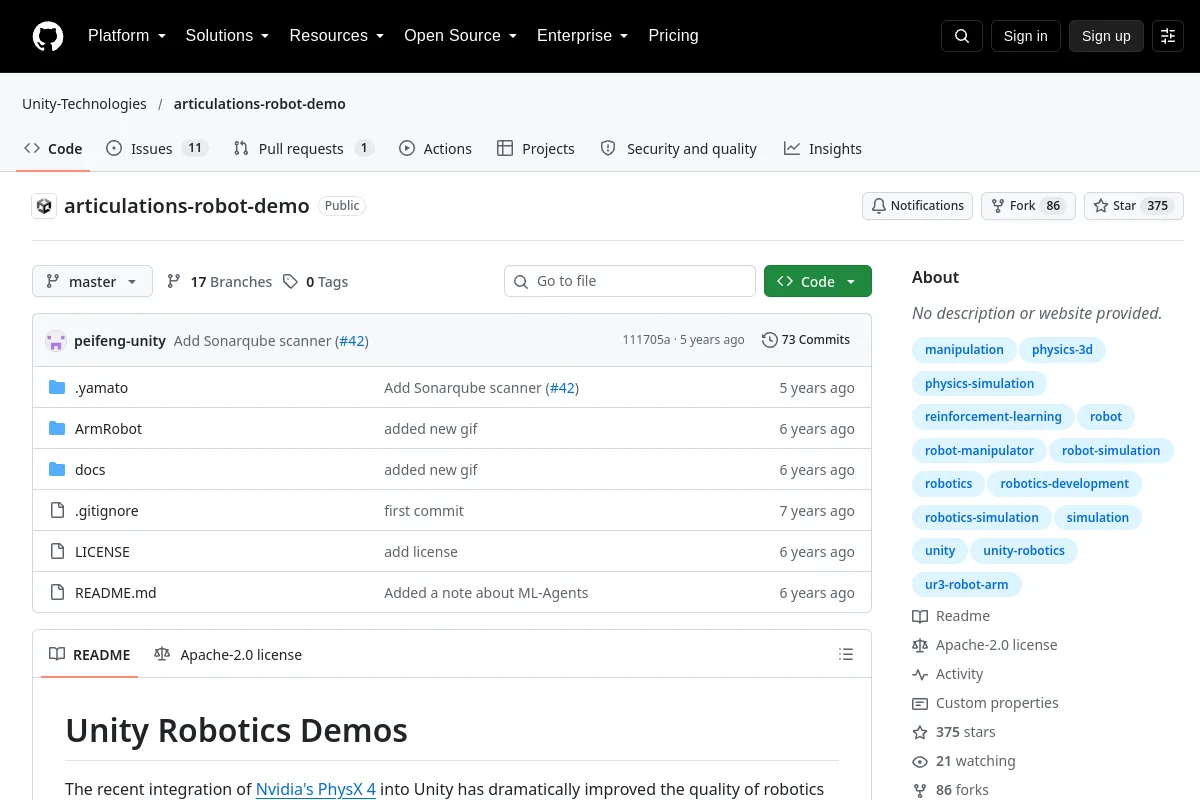Switch to Apache-2.0 license tab in README panel
The height and width of the screenshot is (800, 1200).
[x=228, y=655]
